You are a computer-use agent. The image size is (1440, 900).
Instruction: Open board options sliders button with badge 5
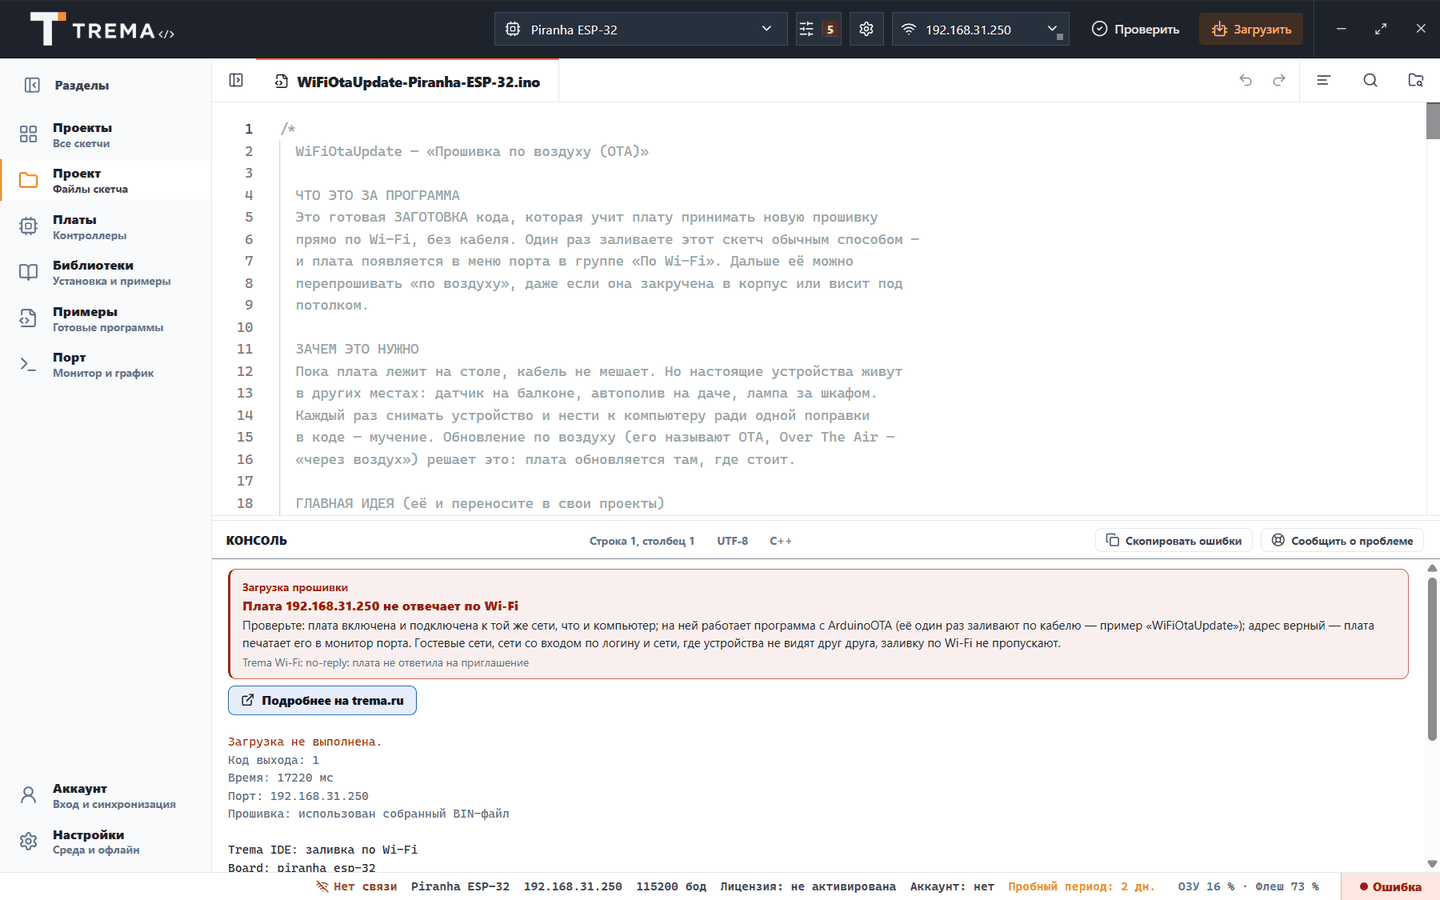[818, 29]
